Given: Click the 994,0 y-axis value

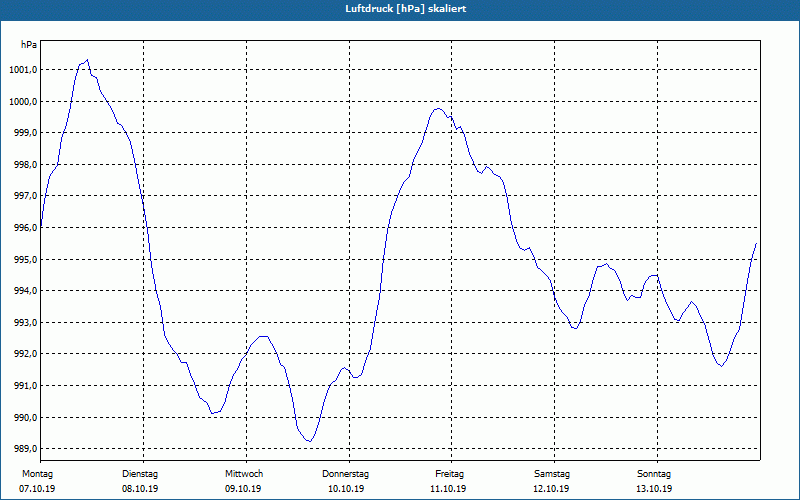Looking at the screenshot, I should click(25, 291).
